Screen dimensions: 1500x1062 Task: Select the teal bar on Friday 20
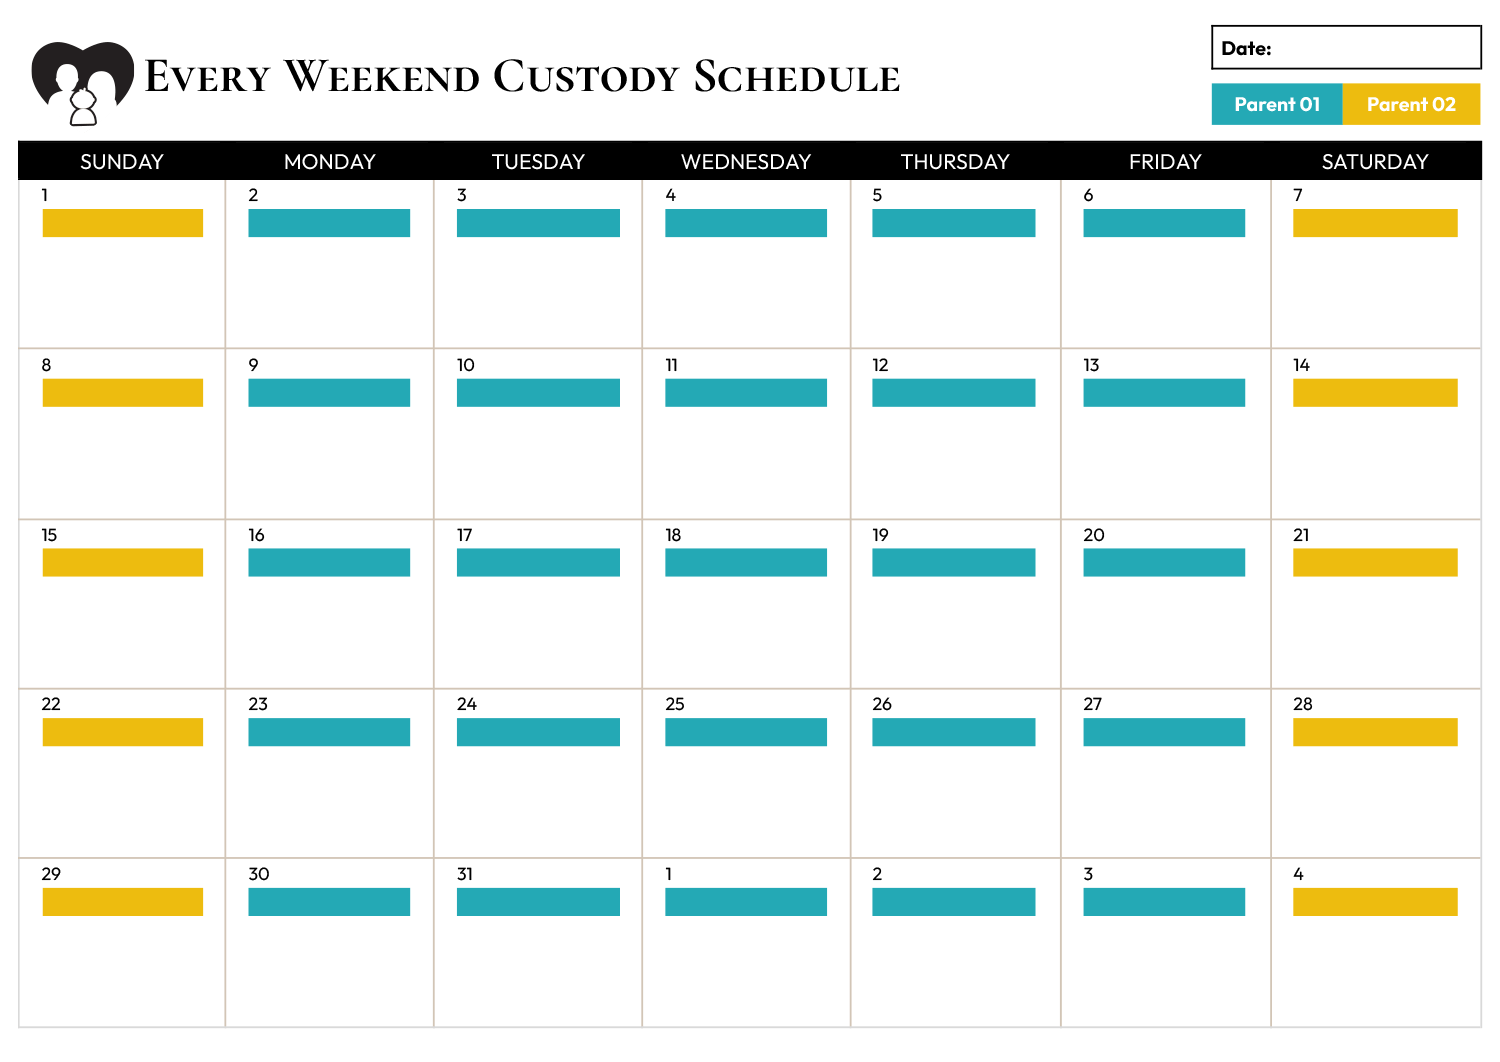point(1164,563)
